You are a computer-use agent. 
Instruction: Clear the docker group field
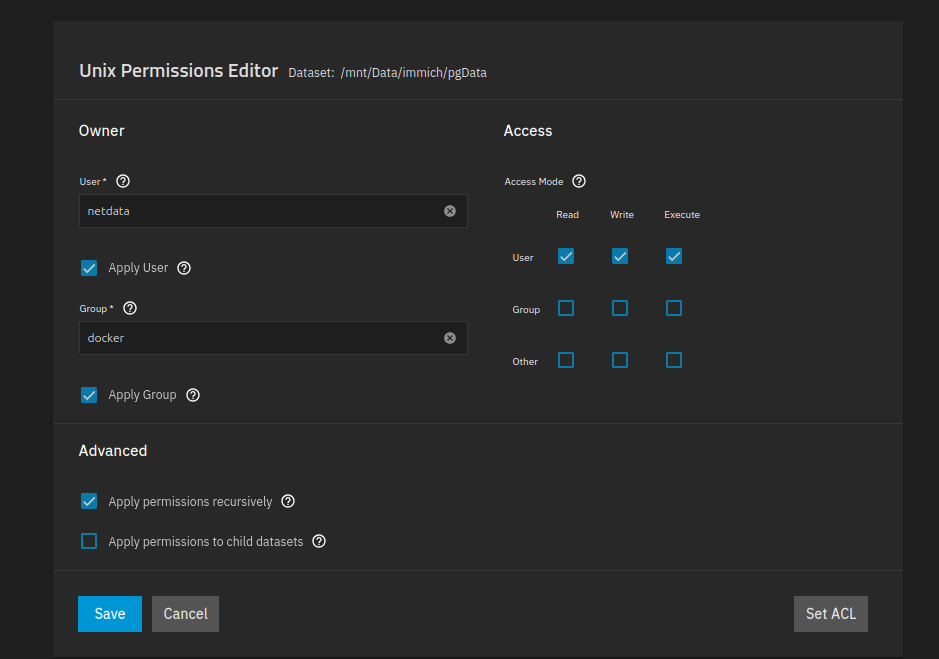click(x=450, y=338)
